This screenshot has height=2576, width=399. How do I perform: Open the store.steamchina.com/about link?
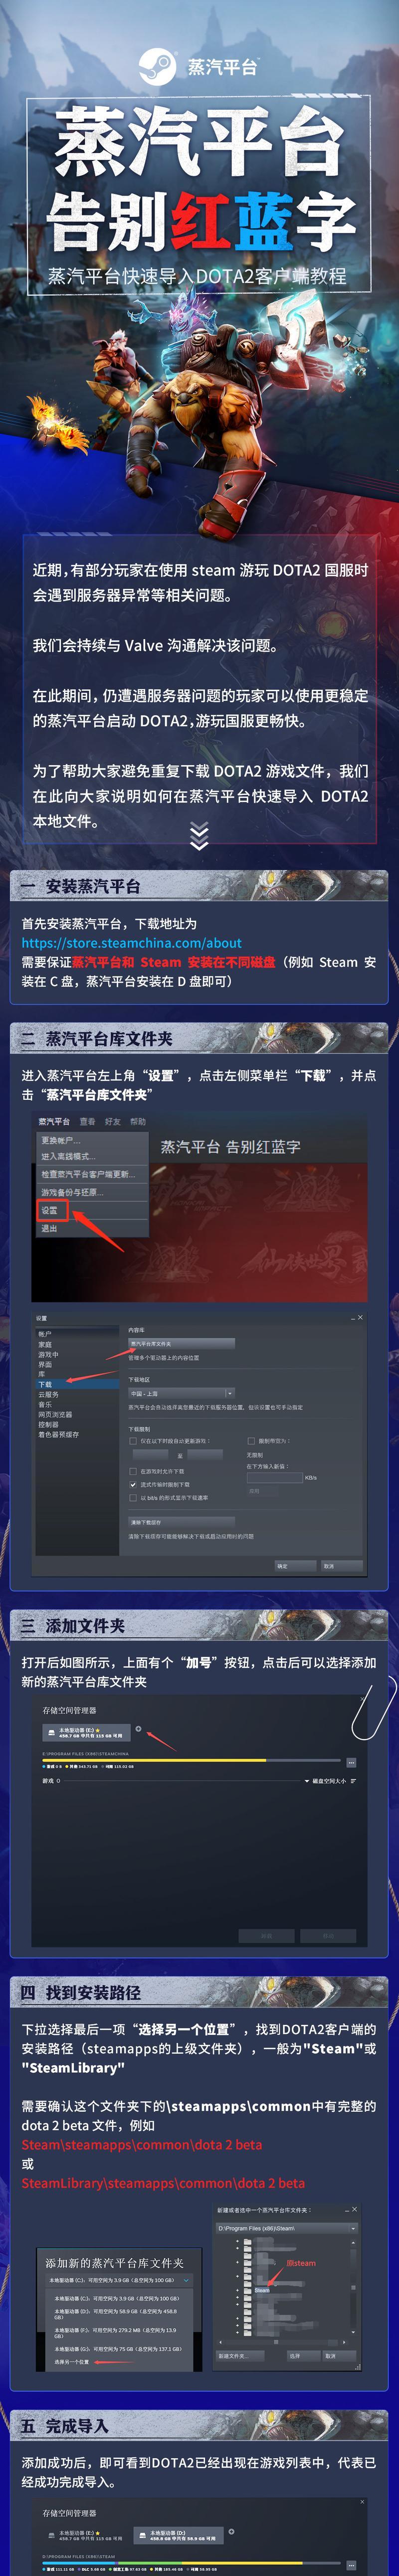(x=132, y=942)
